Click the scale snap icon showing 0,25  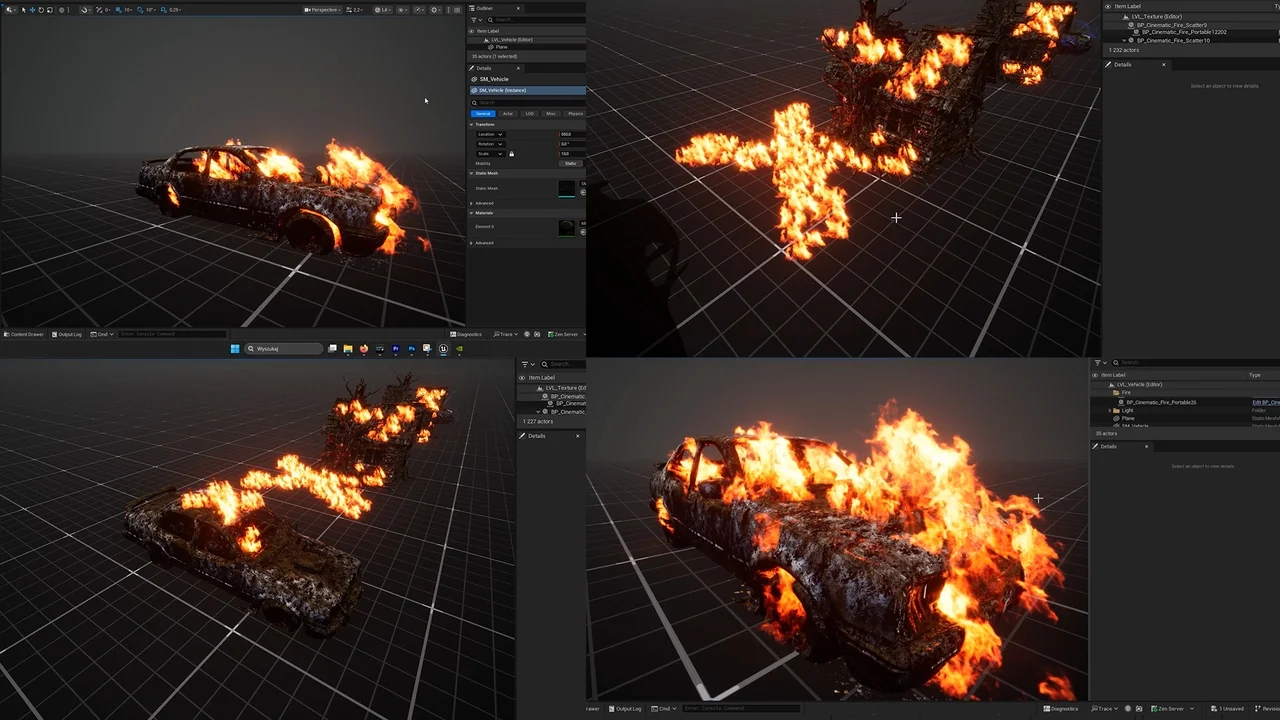(164, 10)
